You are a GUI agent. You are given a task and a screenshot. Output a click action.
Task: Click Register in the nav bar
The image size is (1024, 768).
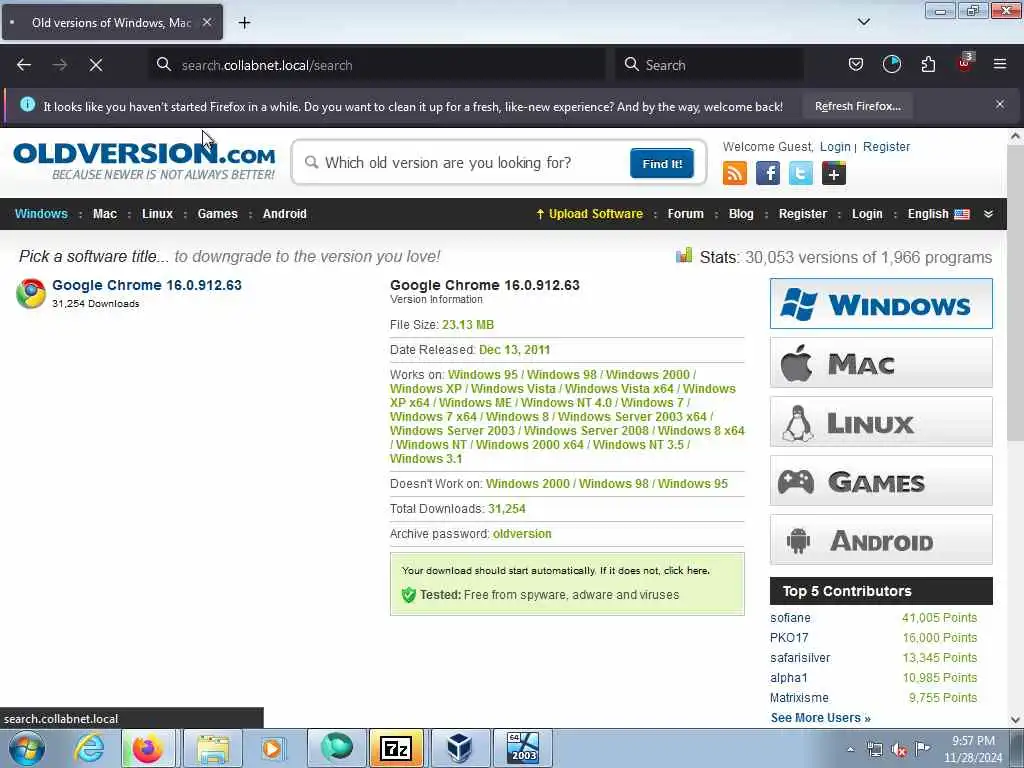(x=803, y=214)
